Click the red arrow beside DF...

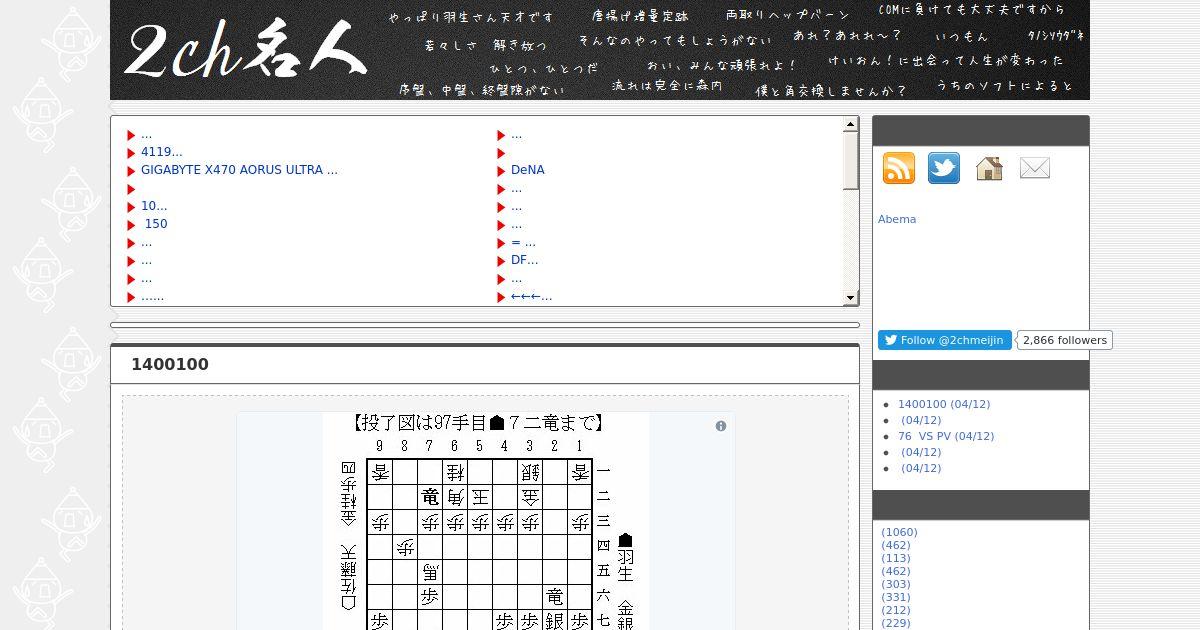point(502,261)
